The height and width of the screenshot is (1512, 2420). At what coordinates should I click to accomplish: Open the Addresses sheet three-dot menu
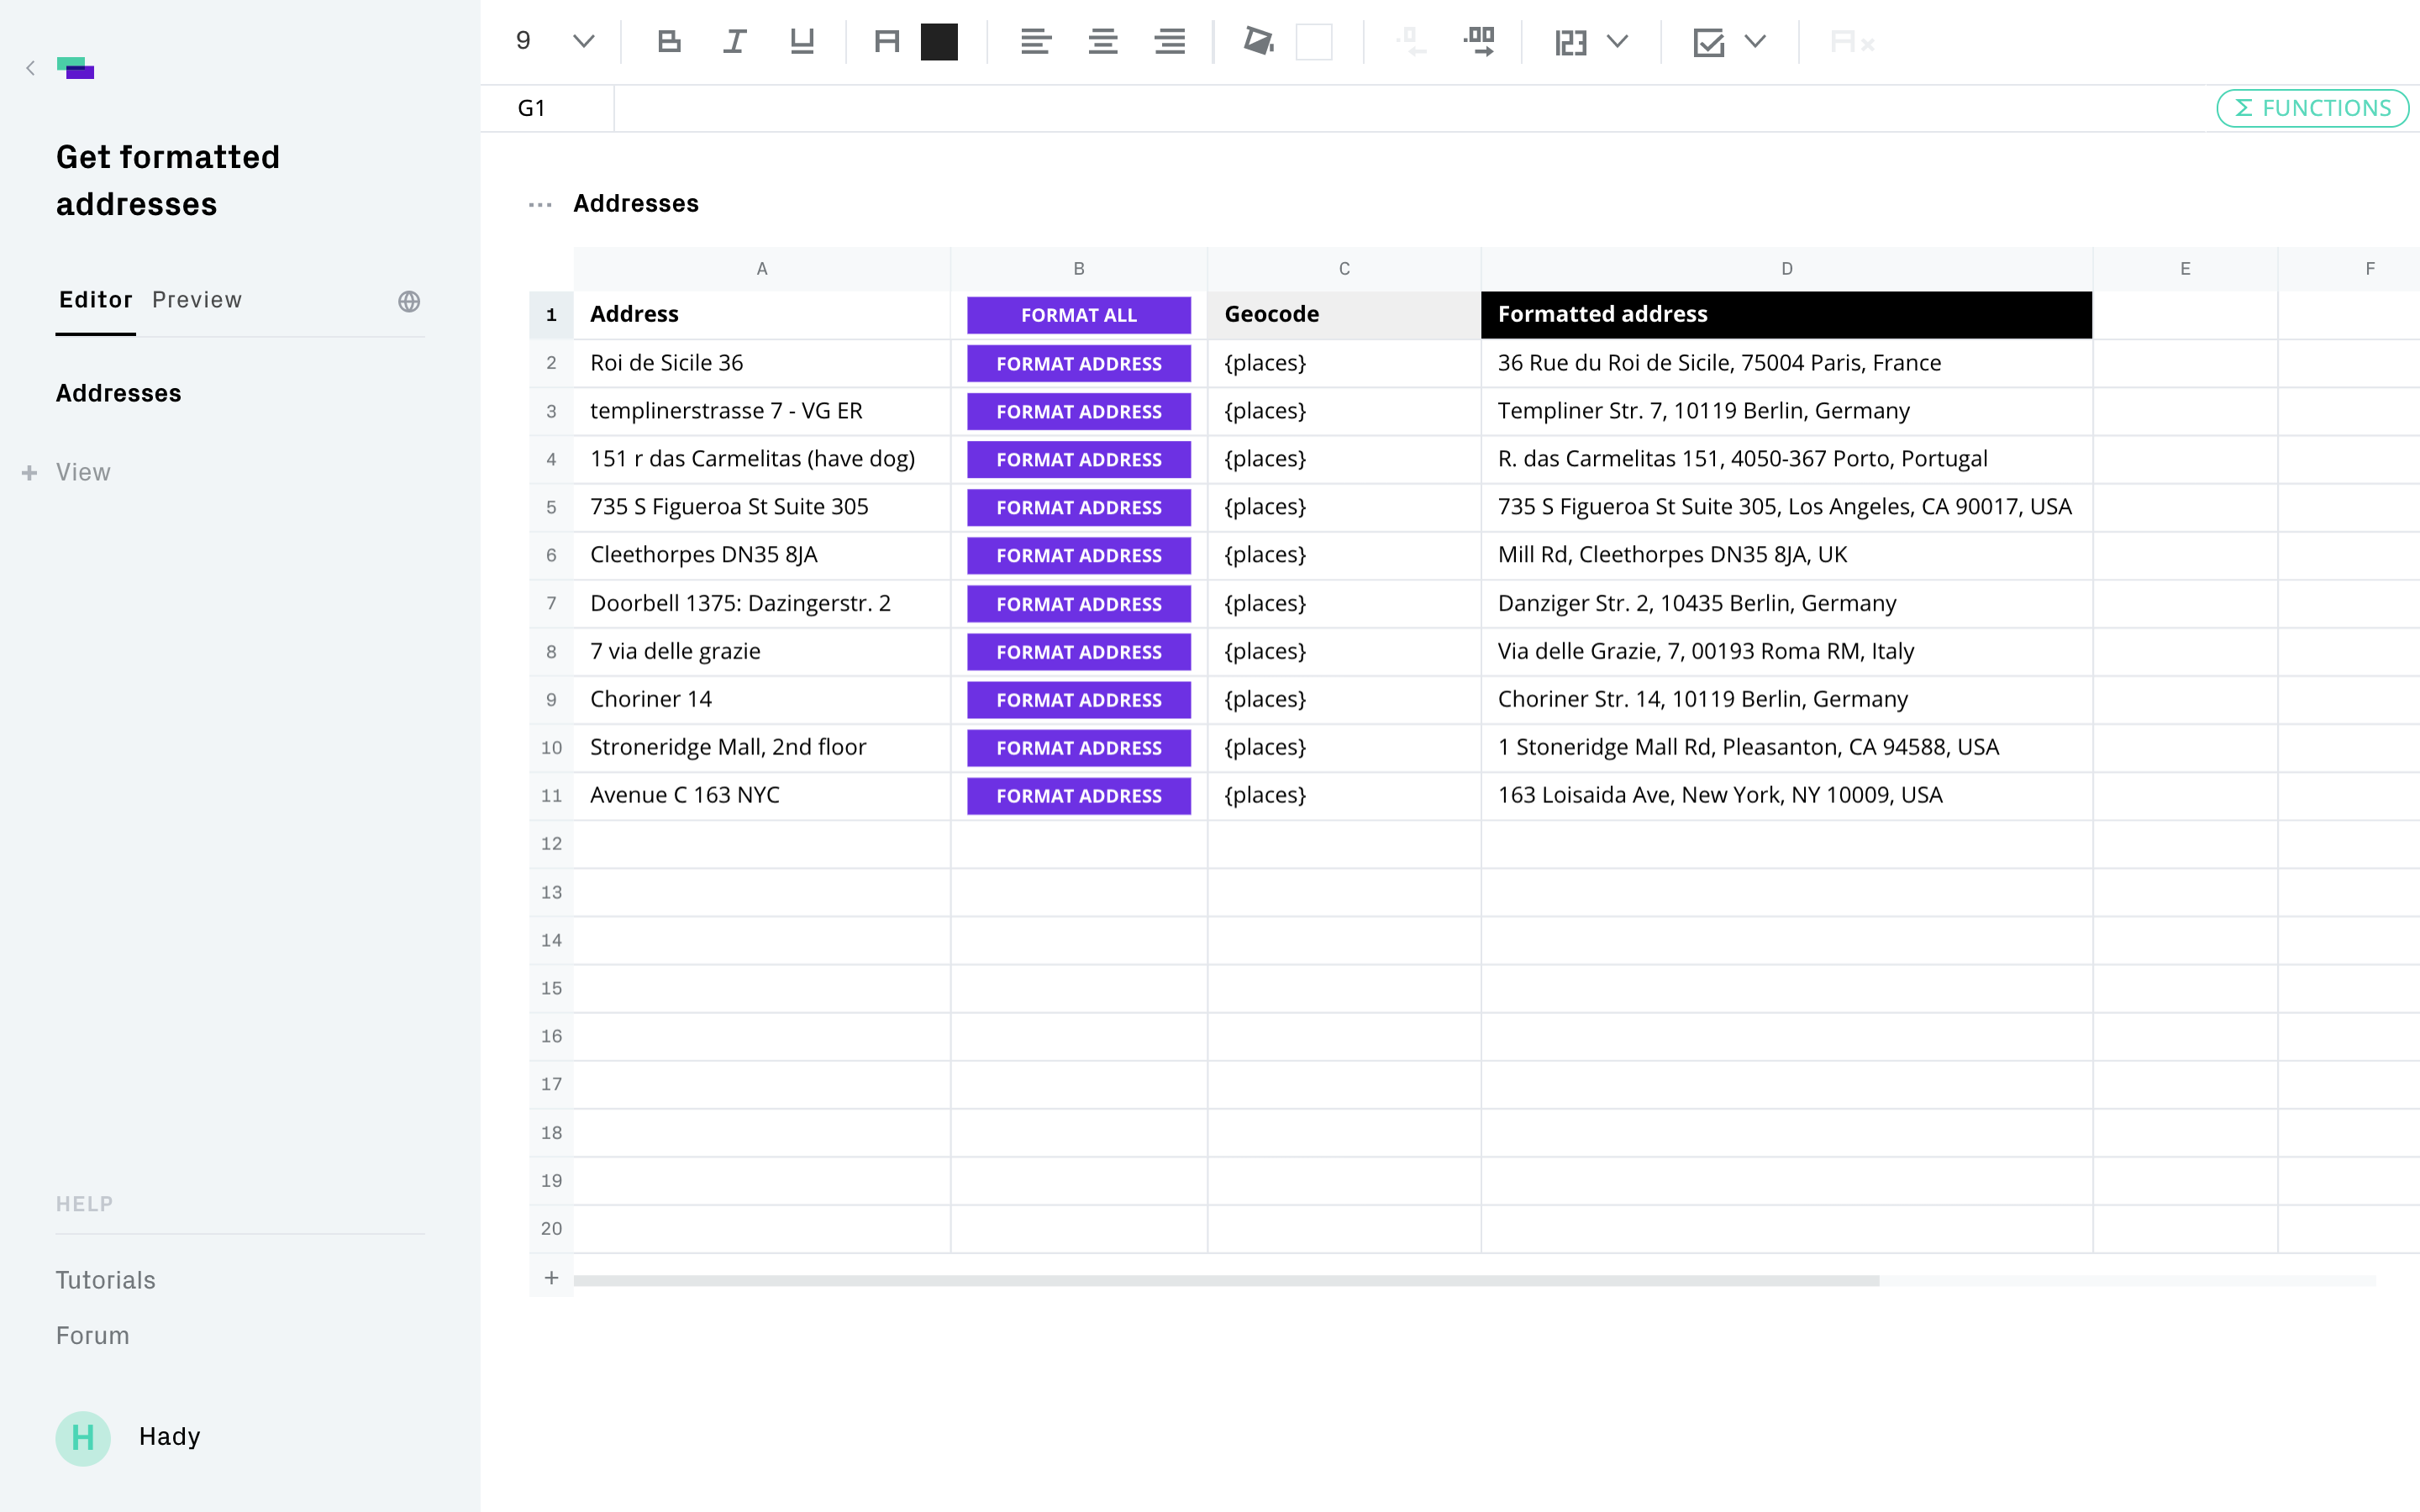[x=540, y=204]
